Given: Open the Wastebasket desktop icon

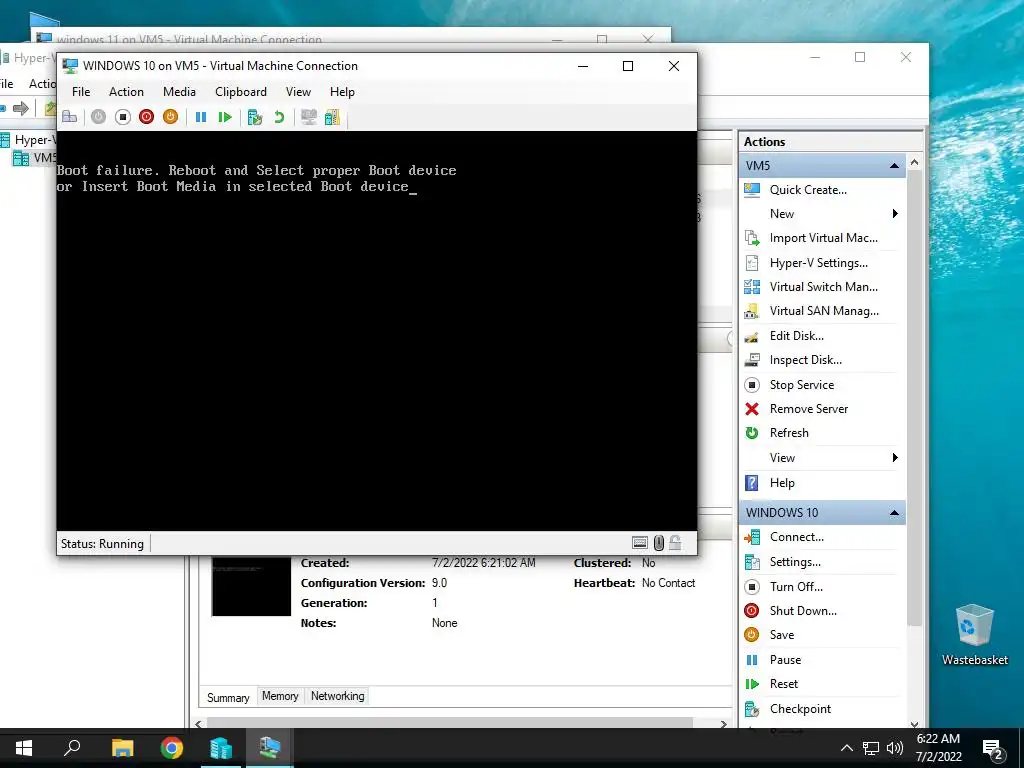Looking at the screenshot, I should pyautogui.click(x=974, y=635).
